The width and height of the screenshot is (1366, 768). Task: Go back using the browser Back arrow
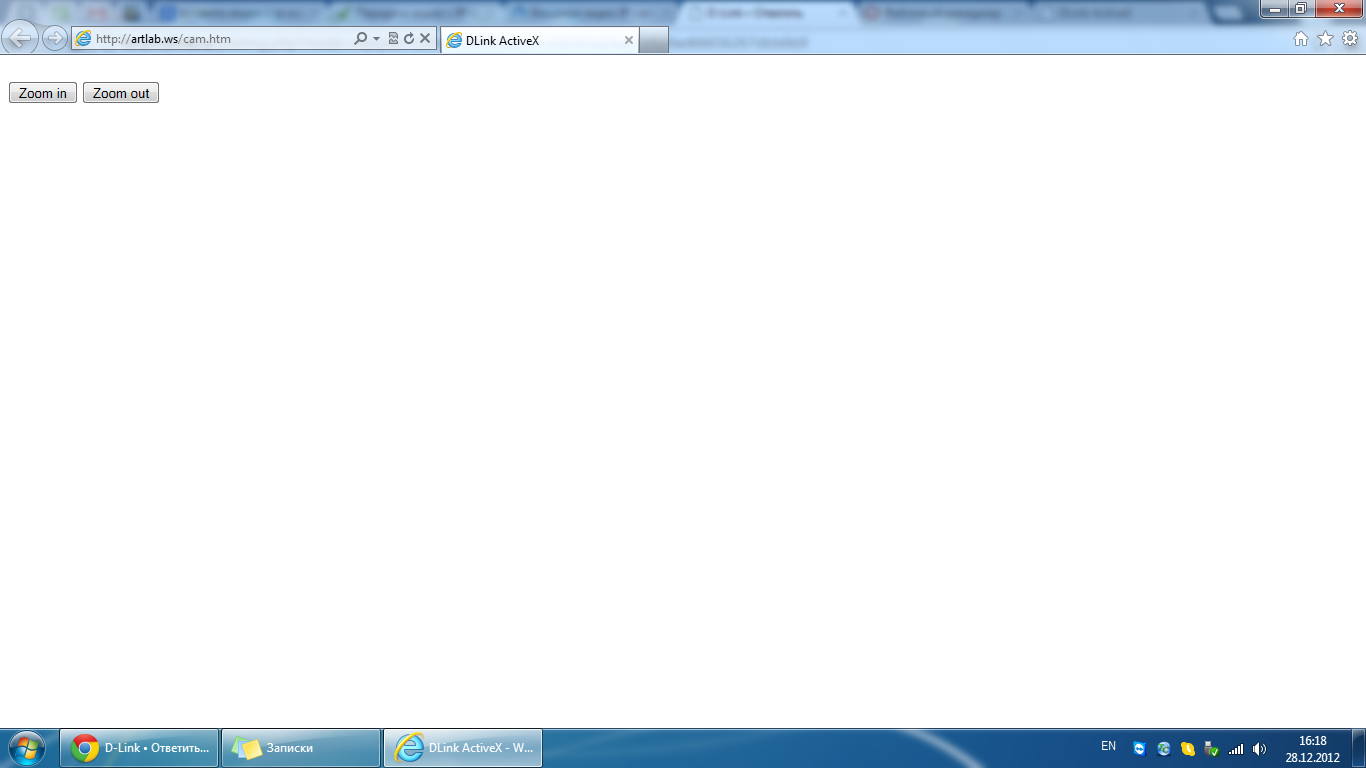pos(21,38)
